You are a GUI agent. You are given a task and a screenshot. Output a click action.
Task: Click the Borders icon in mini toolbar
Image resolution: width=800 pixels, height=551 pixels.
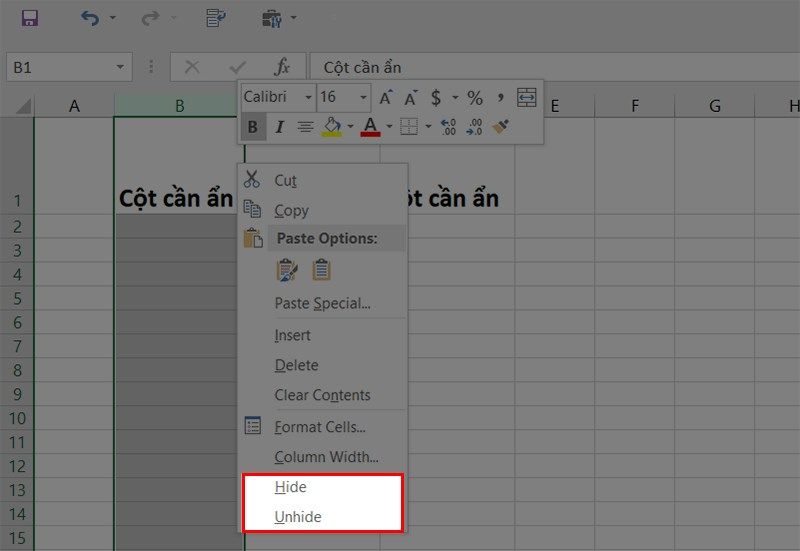click(x=409, y=127)
